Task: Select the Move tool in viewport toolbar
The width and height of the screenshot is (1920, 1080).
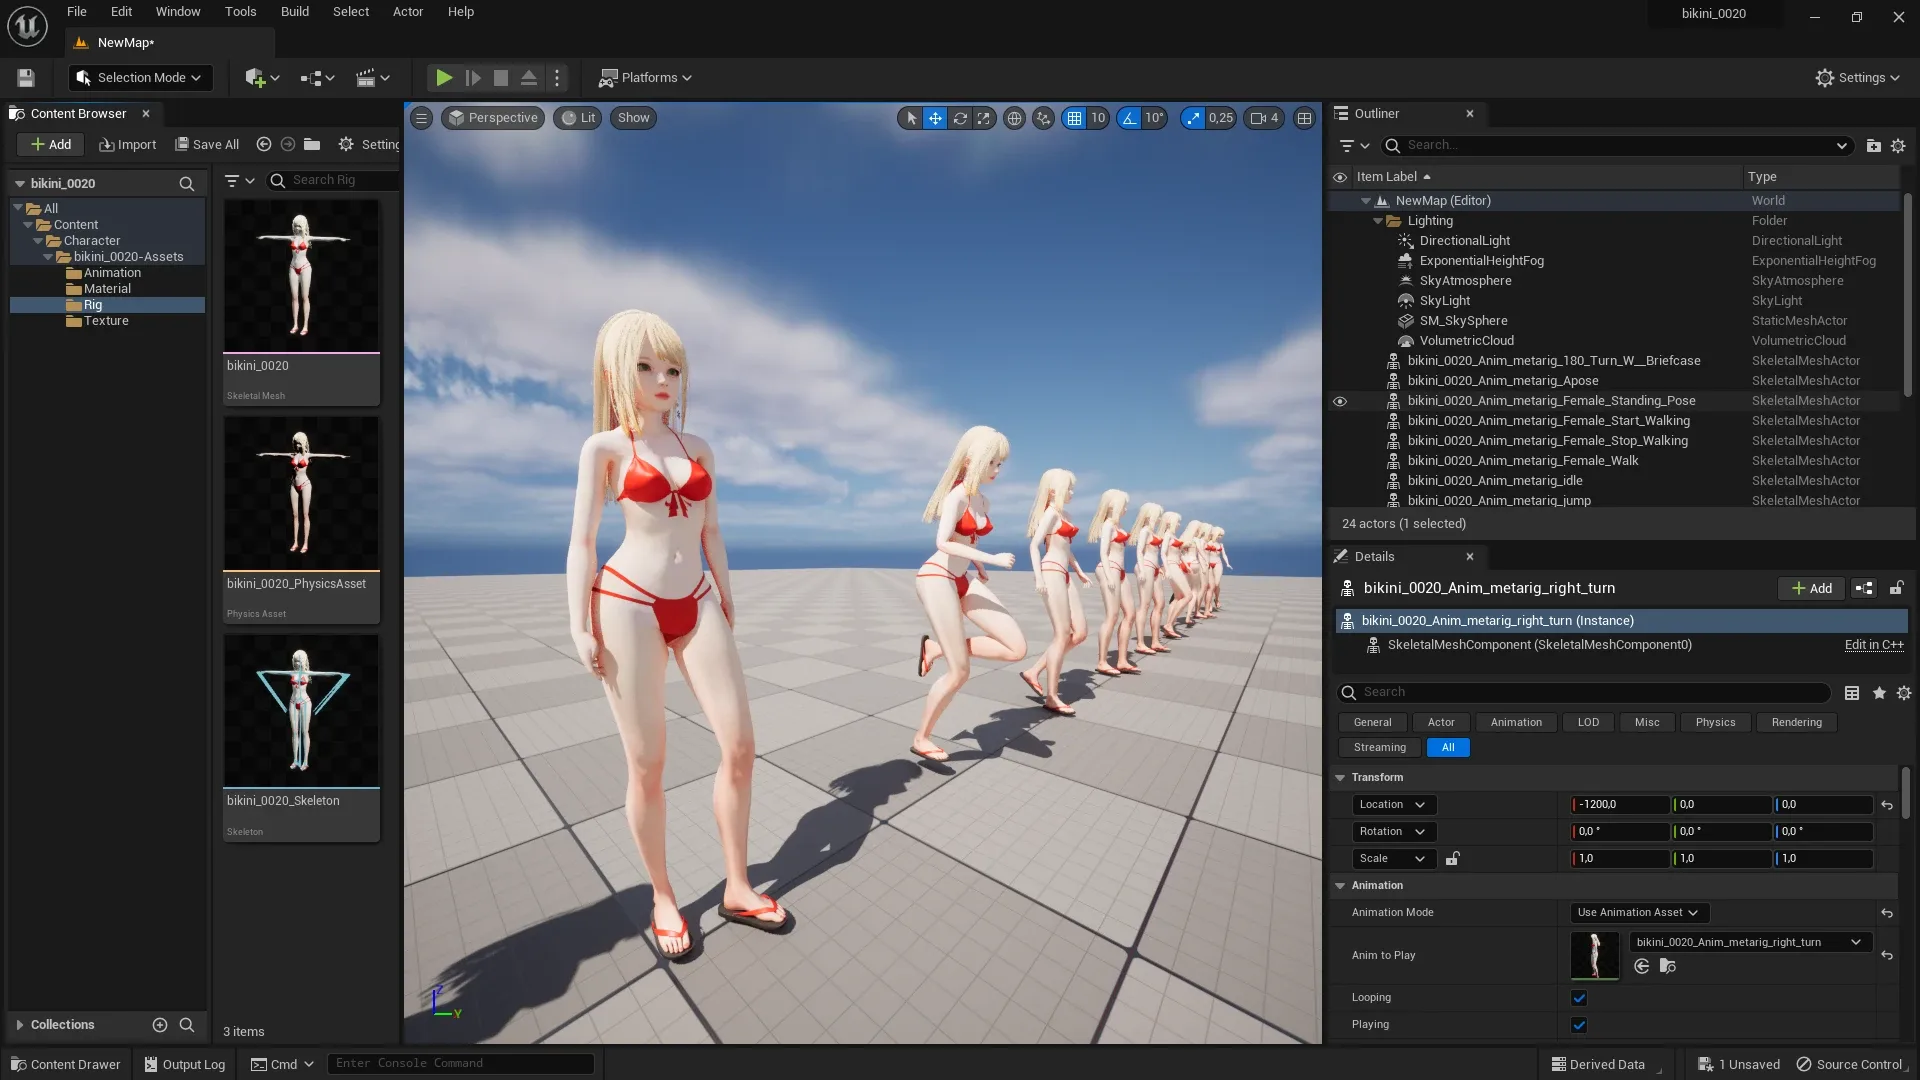Action: point(935,118)
